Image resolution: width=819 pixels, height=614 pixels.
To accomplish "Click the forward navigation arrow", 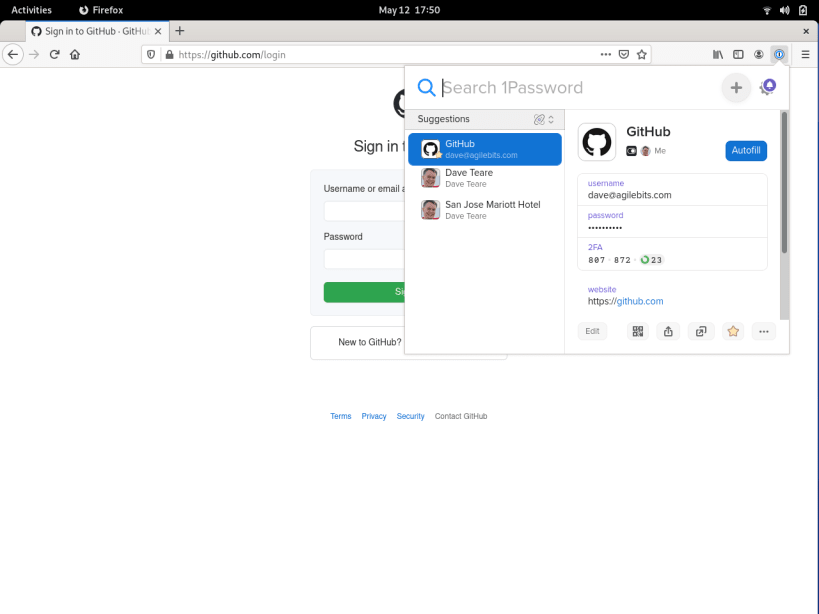I will pyautogui.click(x=34, y=54).
